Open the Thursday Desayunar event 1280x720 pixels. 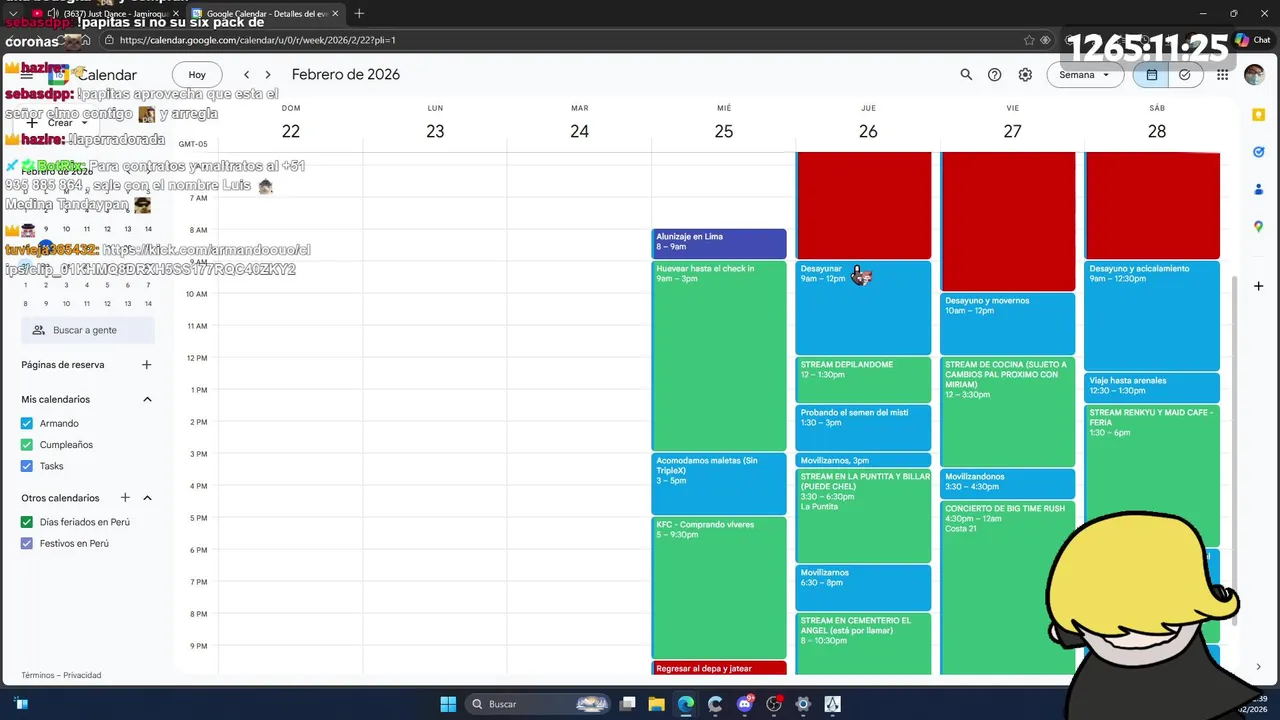point(863,308)
